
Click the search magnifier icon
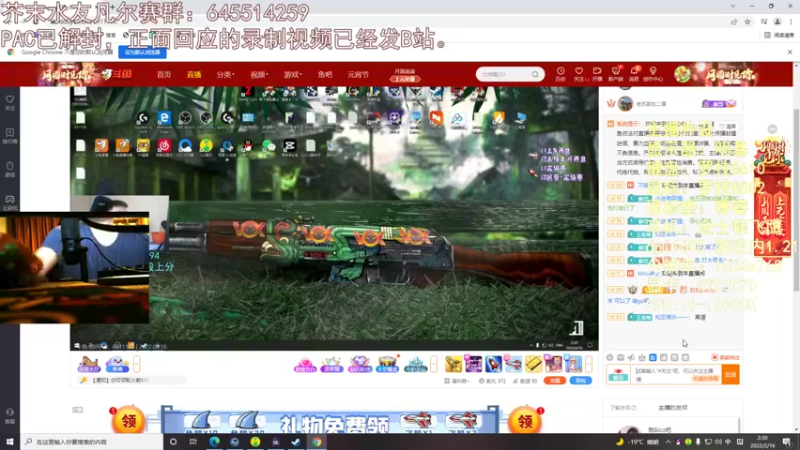click(535, 74)
